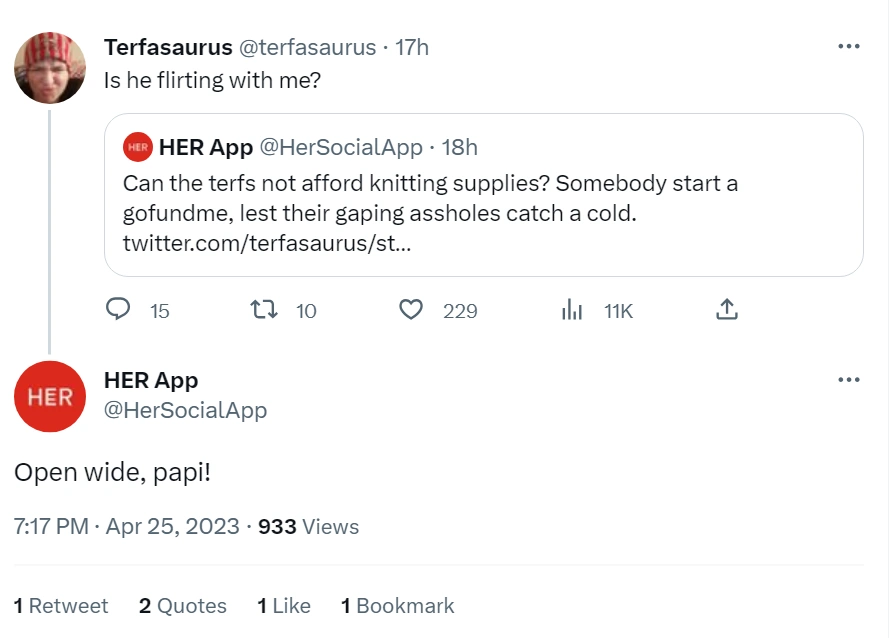Click the retweet arrows icon

263,310
